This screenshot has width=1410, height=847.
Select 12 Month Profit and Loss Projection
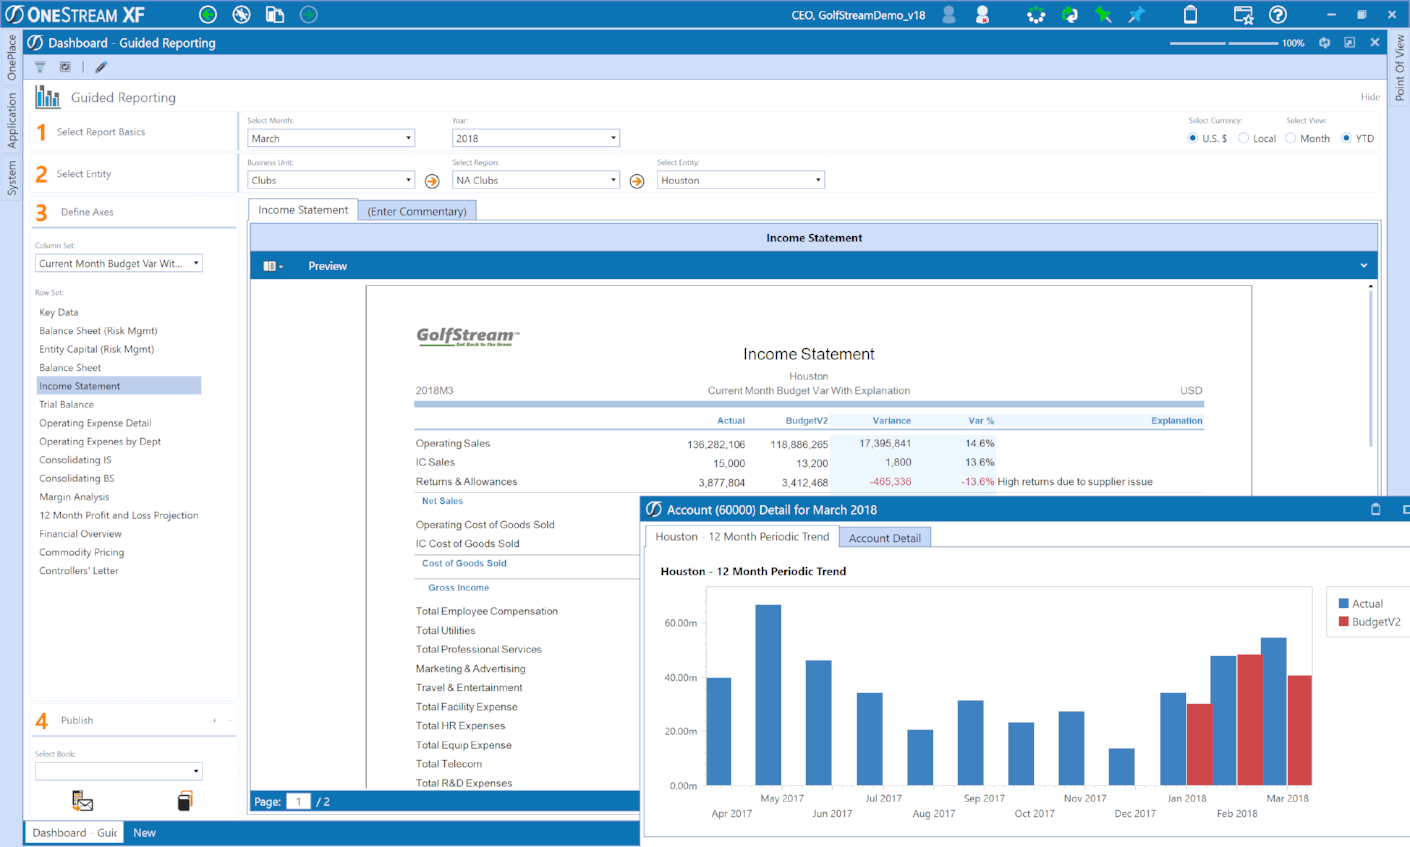(119, 516)
